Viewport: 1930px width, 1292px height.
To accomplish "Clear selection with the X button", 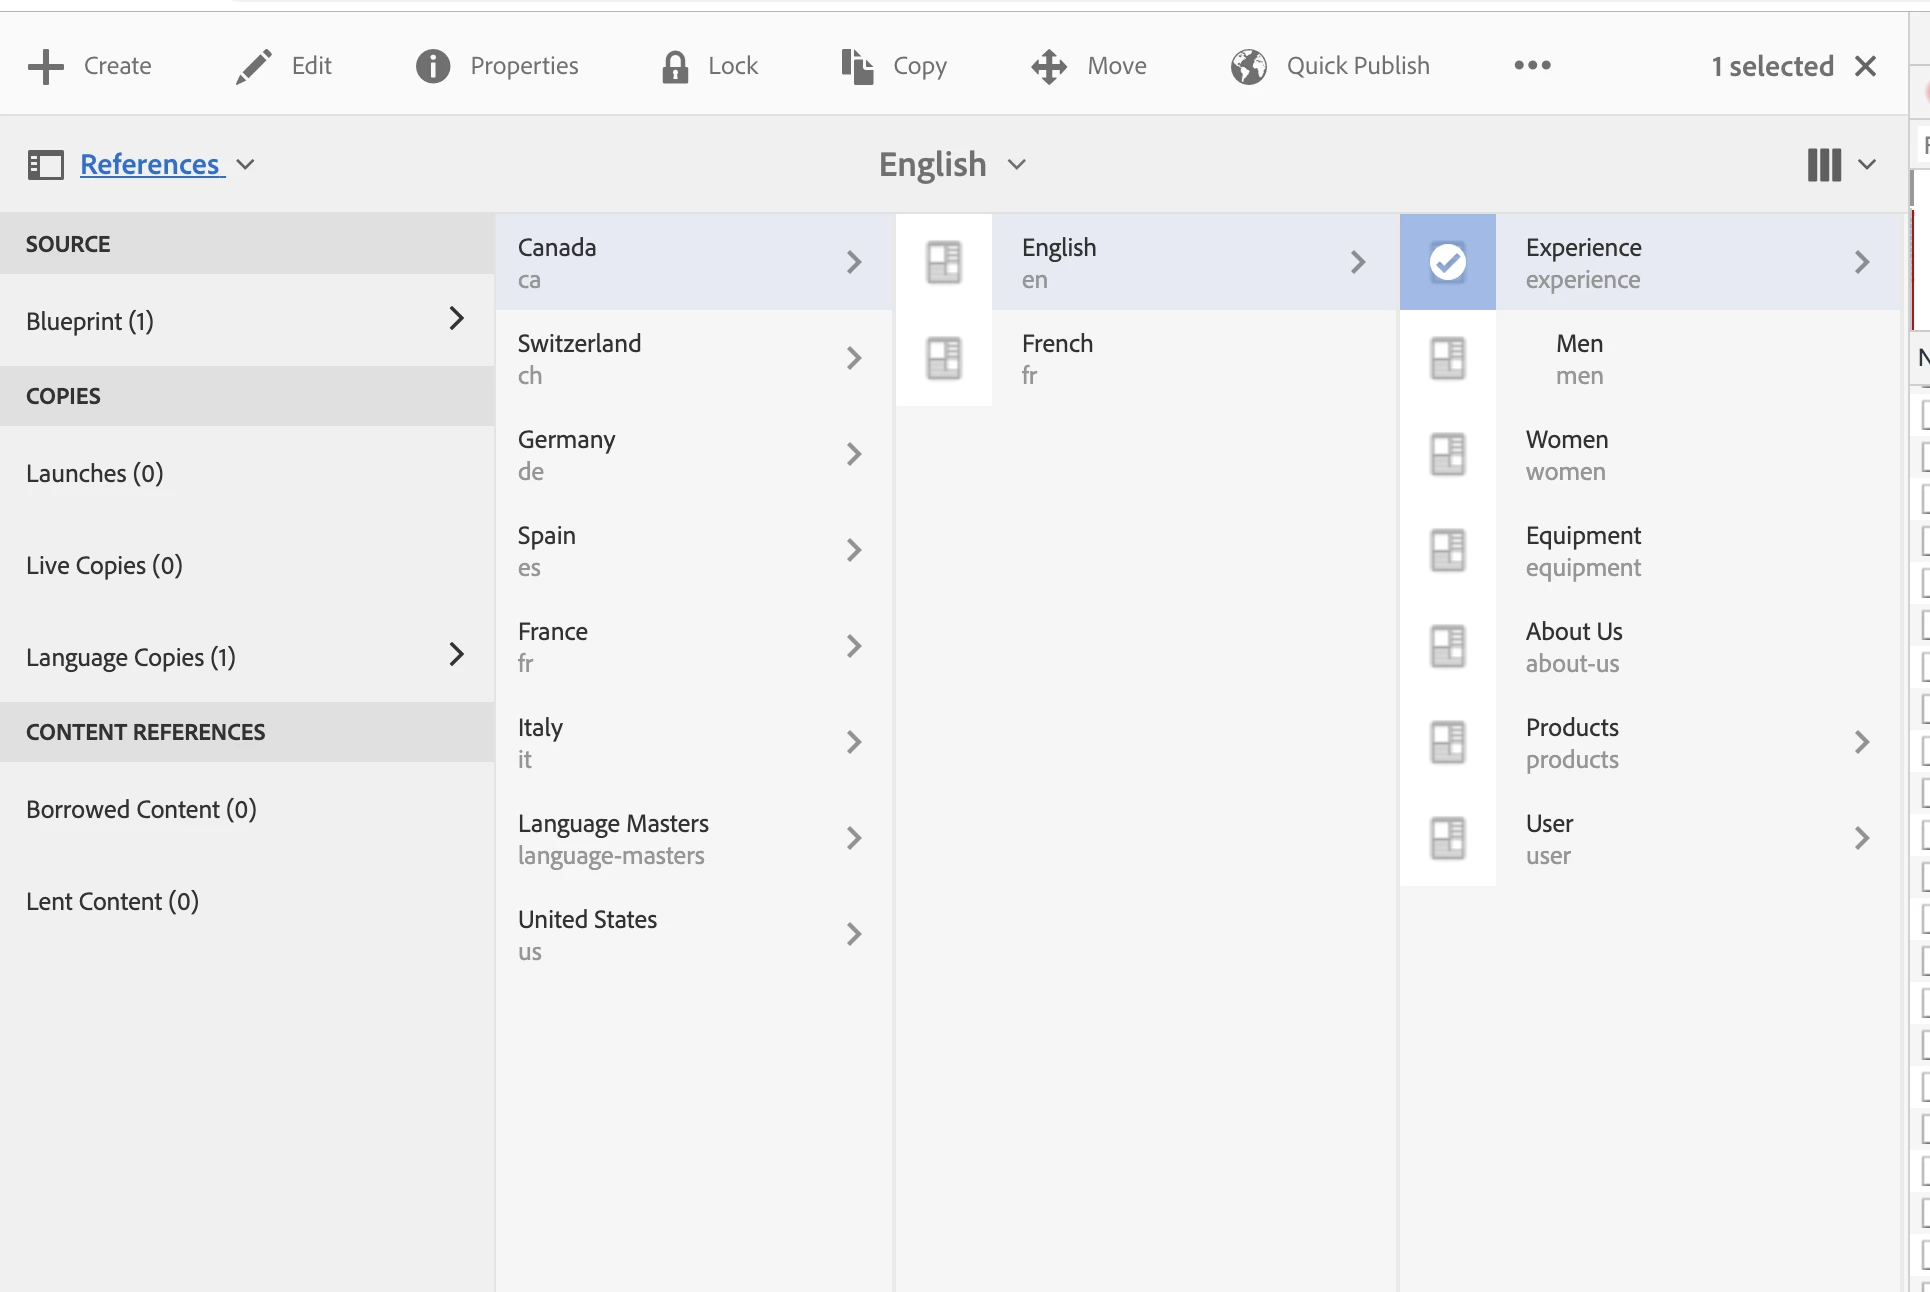I will point(1865,66).
